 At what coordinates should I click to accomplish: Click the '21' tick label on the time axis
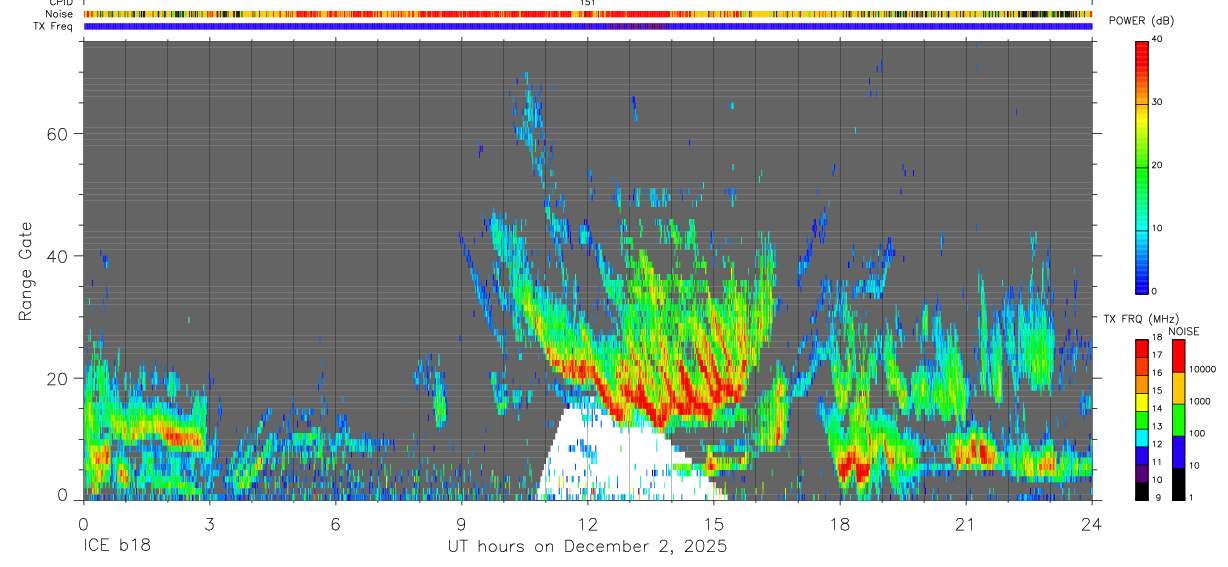click(965, 524)
